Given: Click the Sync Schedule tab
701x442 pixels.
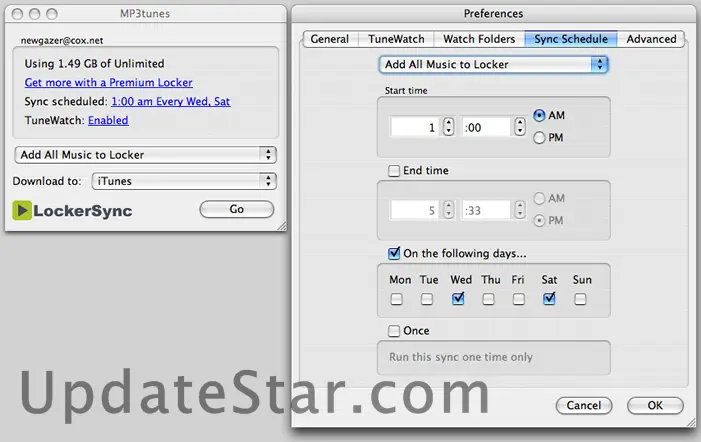Looking at the screenshot, I should click(571, 39).
